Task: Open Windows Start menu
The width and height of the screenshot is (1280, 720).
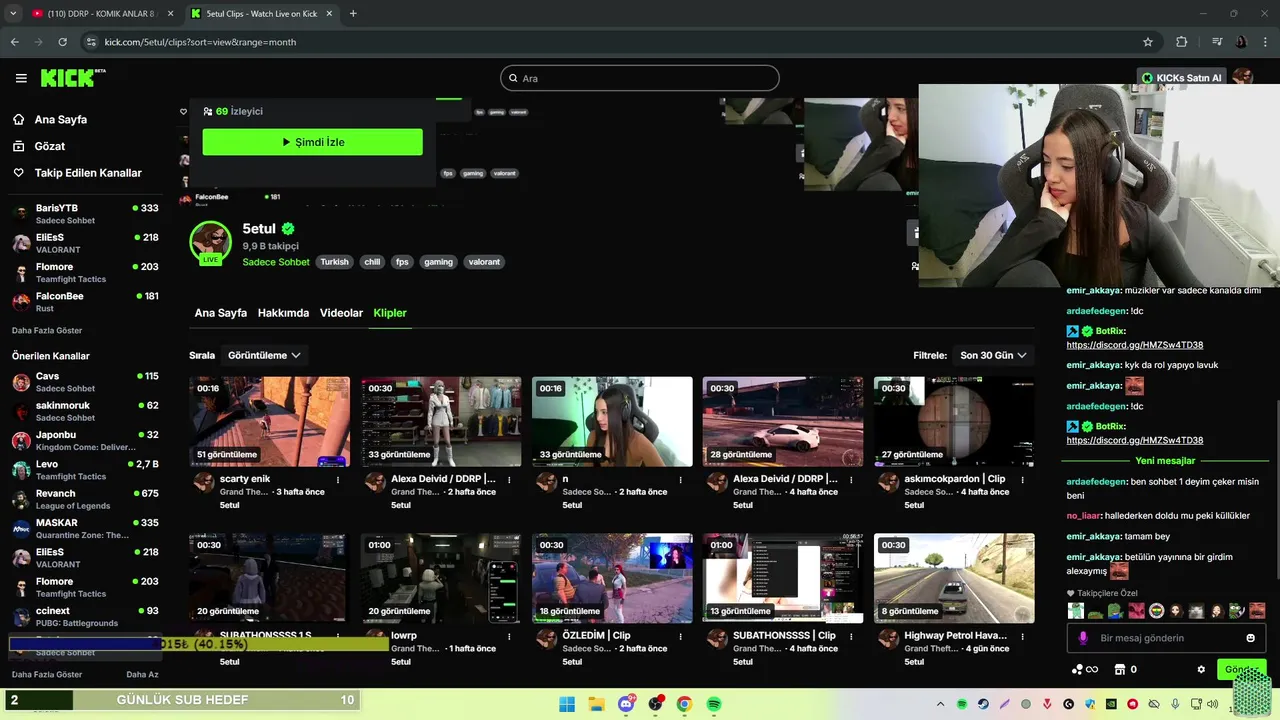Action: coord(567,704)
